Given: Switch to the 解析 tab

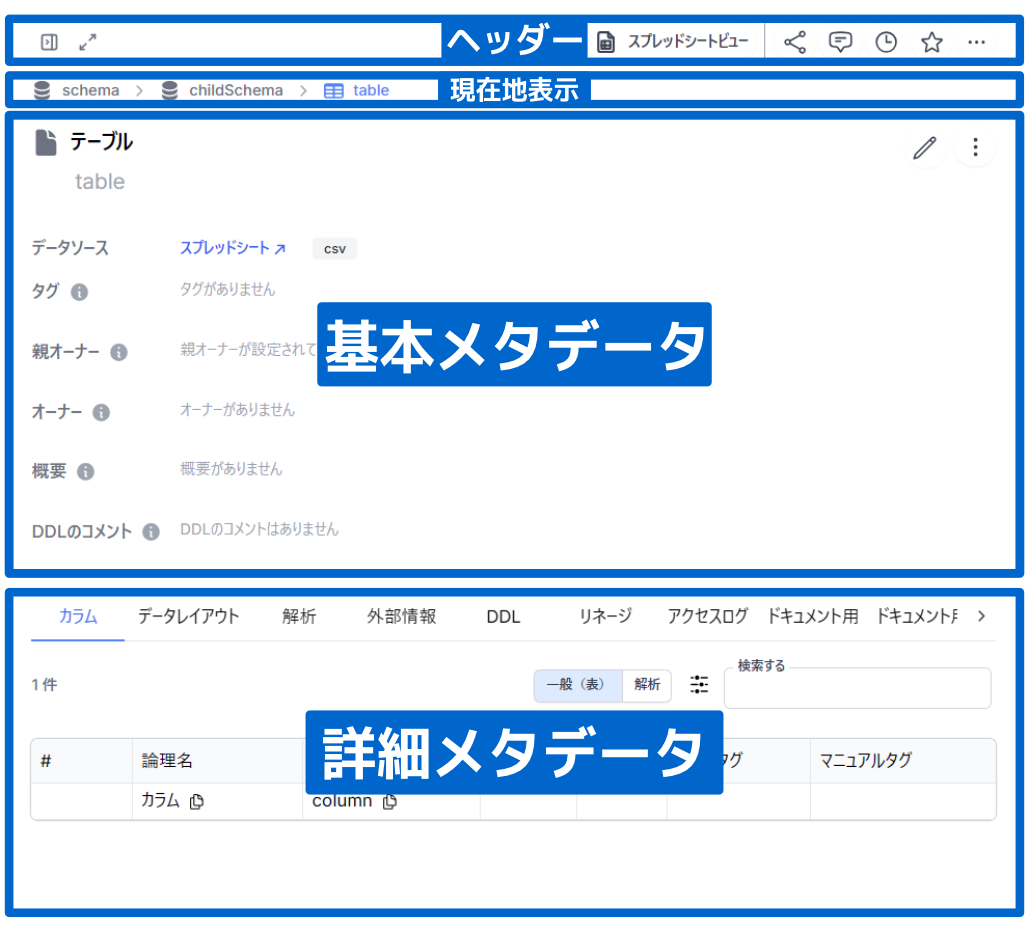Looking at the screenshot, I should click(299, 617).
